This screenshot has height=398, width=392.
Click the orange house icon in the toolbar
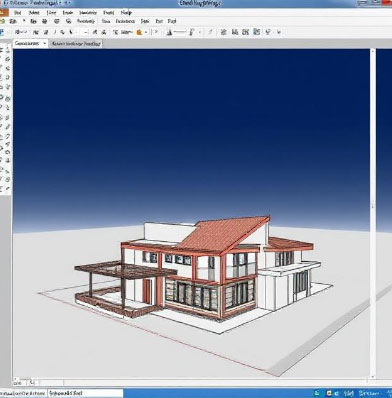click(139, 32)
